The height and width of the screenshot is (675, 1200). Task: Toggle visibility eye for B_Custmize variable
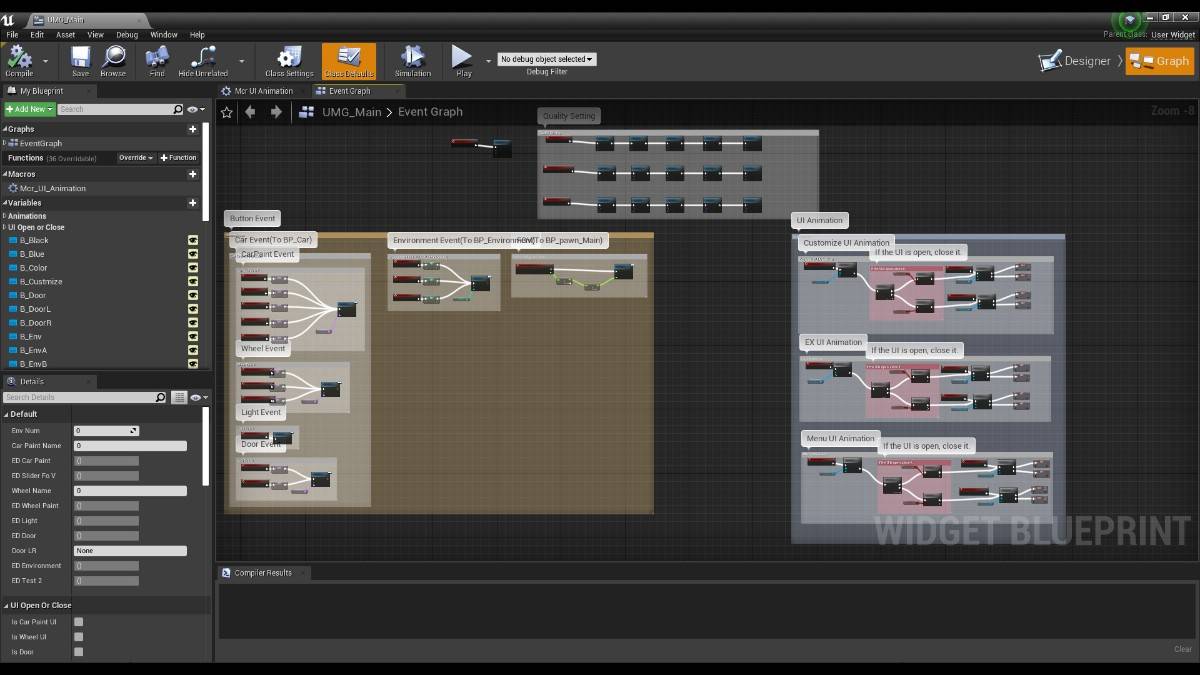tap(193, 282)
